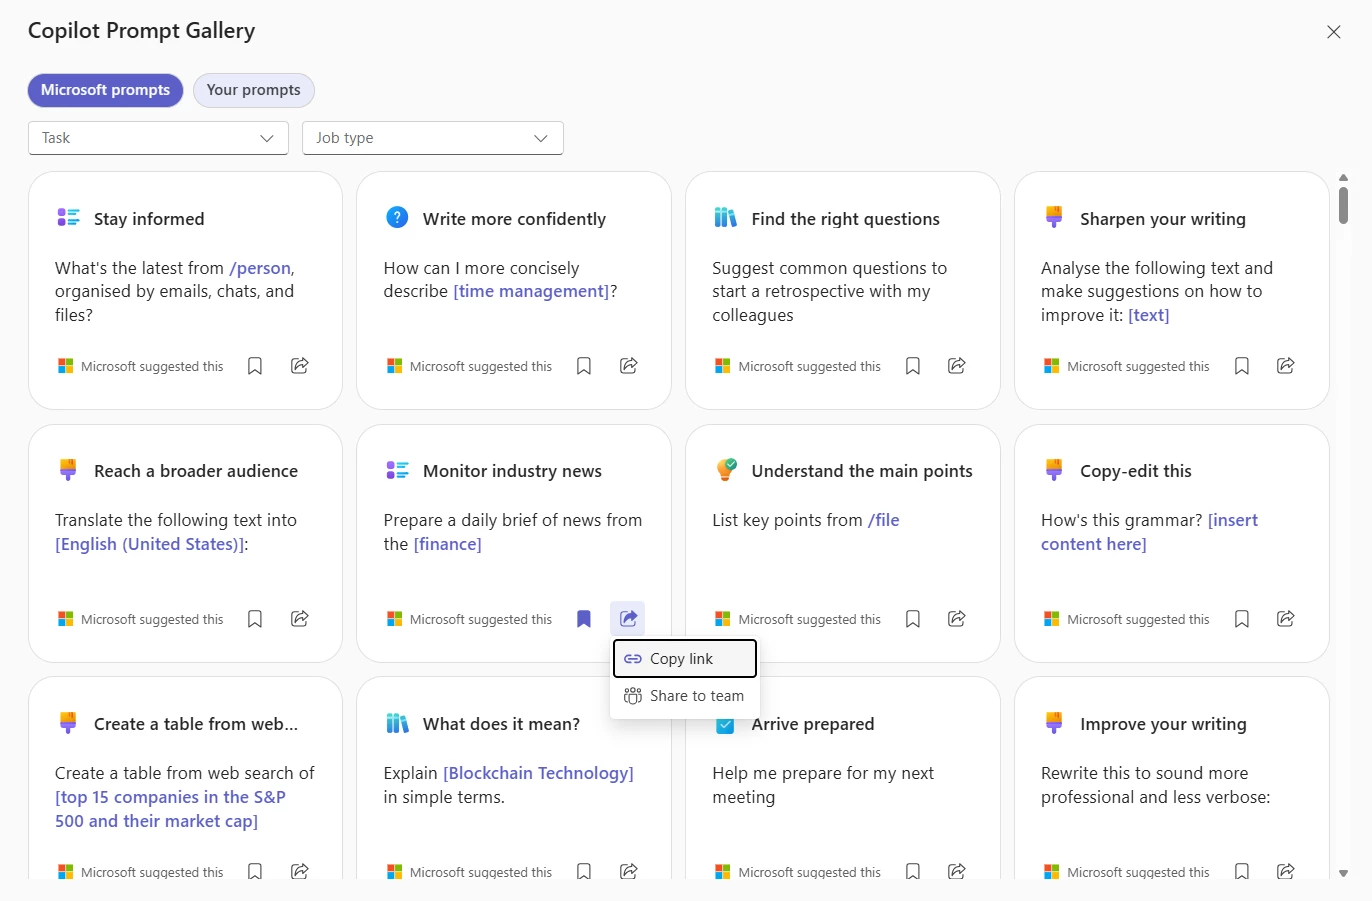Viewport: 1372px width, 901px height.
Task: Share the Reach a broader audience prompt
Action: pyautogui.click(x=299, y=619)
